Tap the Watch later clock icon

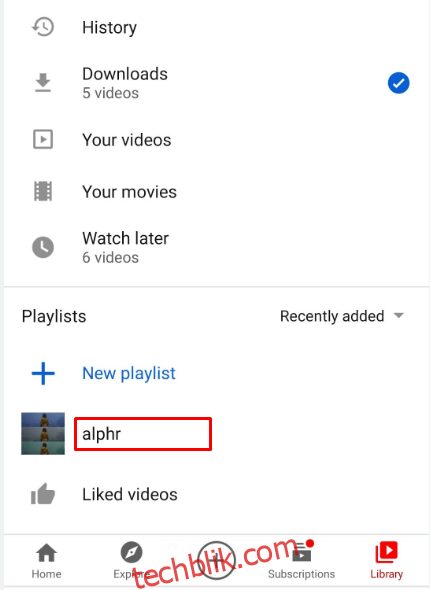point(43,247)
